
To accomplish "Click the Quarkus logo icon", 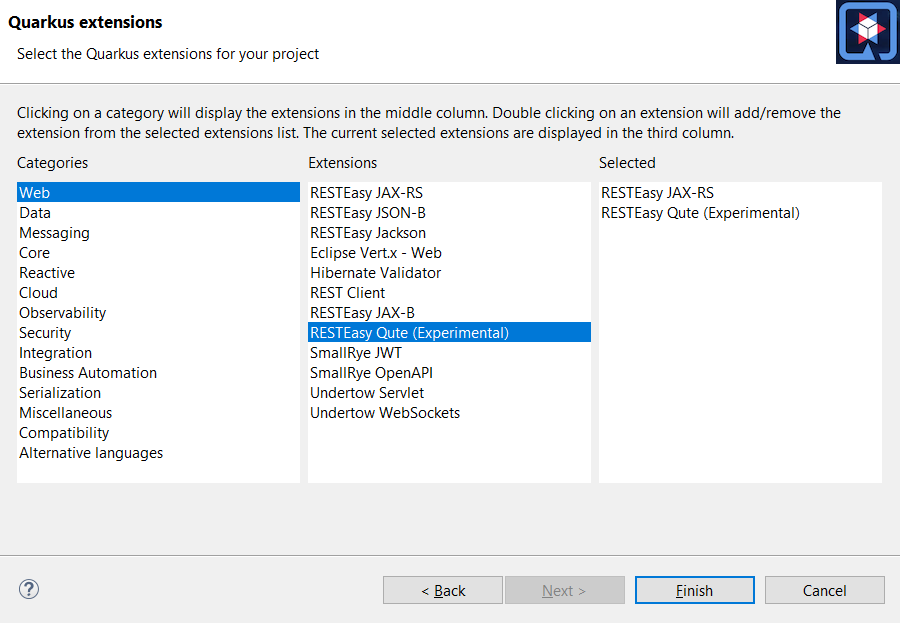I will [866, 32].
